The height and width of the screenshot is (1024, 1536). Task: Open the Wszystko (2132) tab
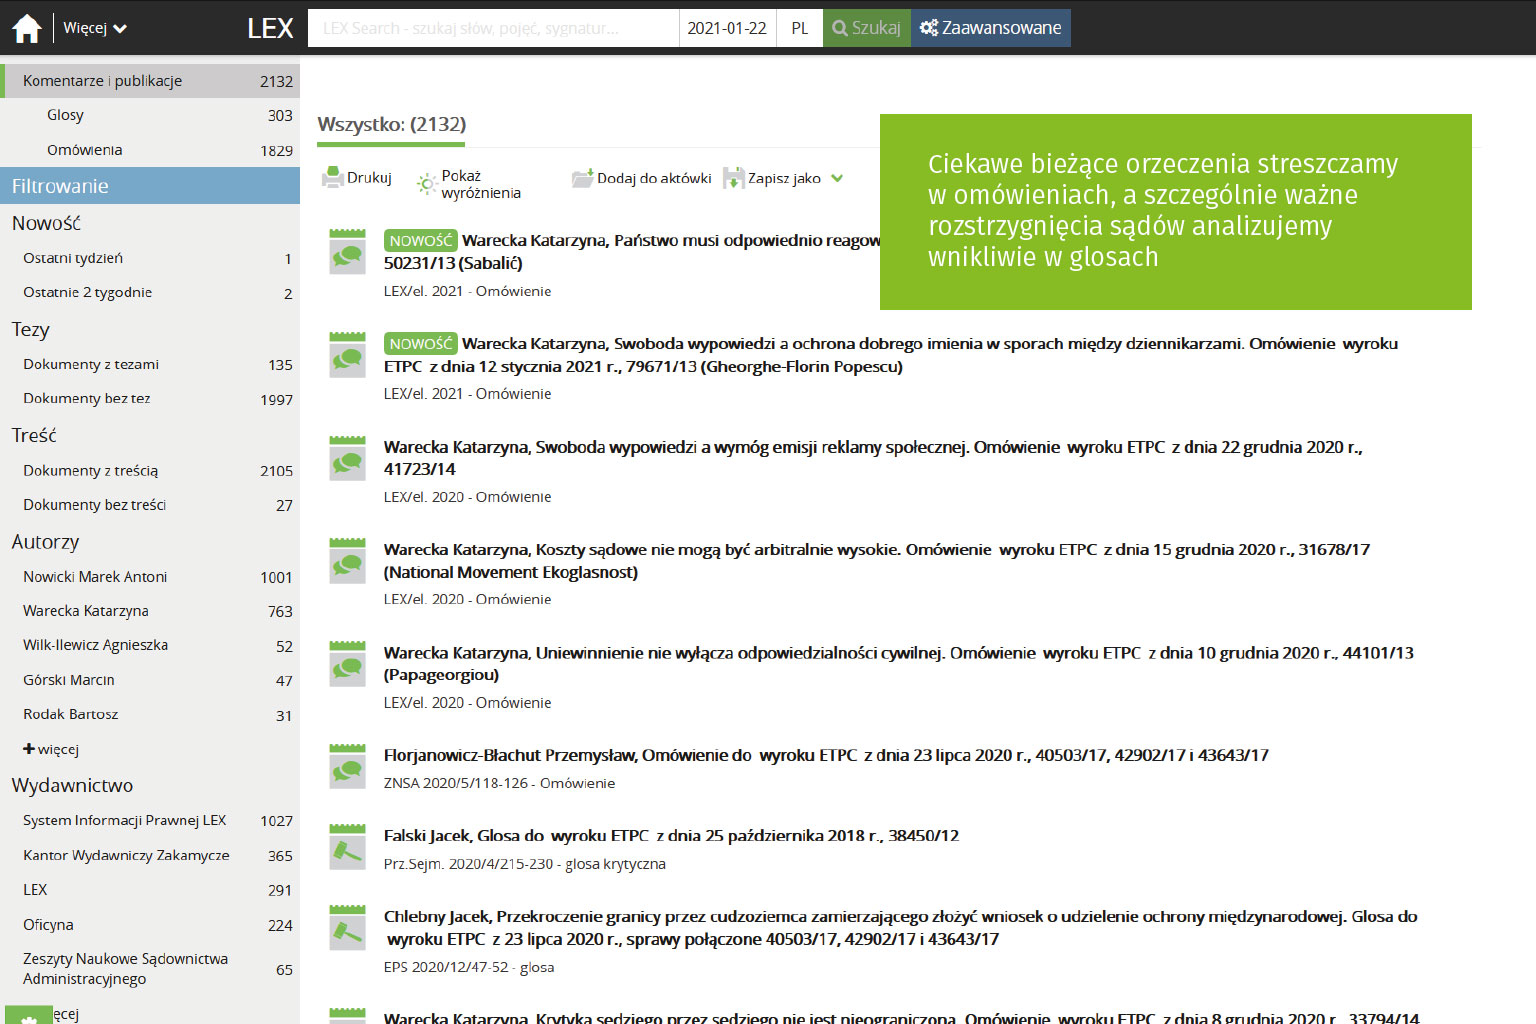click(391, 125)
